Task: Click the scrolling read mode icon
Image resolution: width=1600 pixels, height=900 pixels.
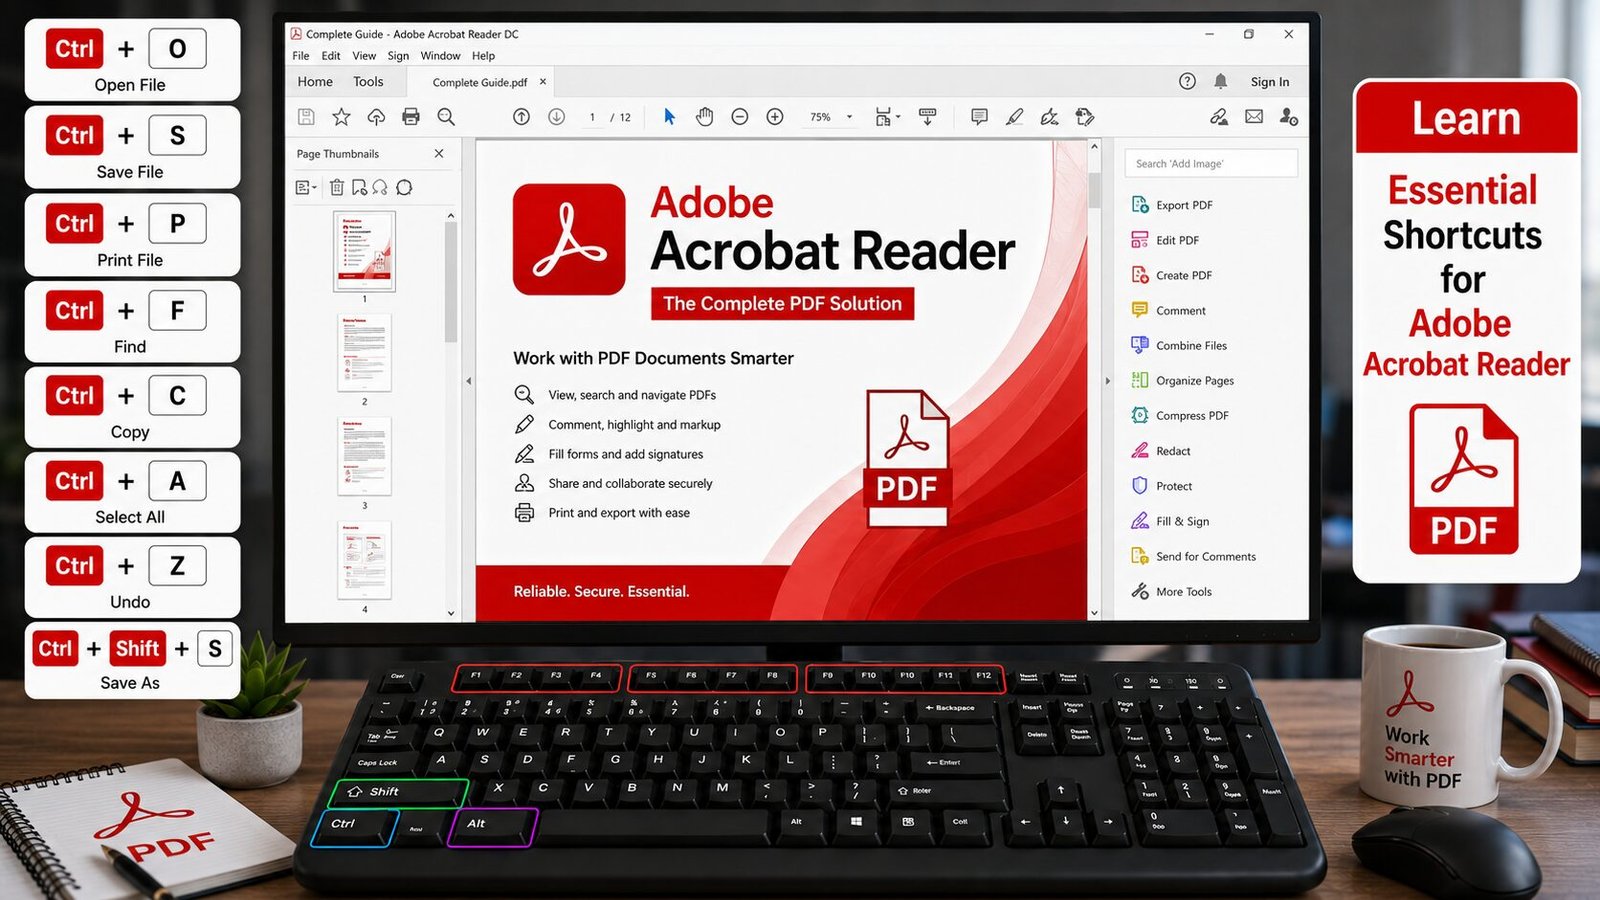Action: [x=927, y=117]
